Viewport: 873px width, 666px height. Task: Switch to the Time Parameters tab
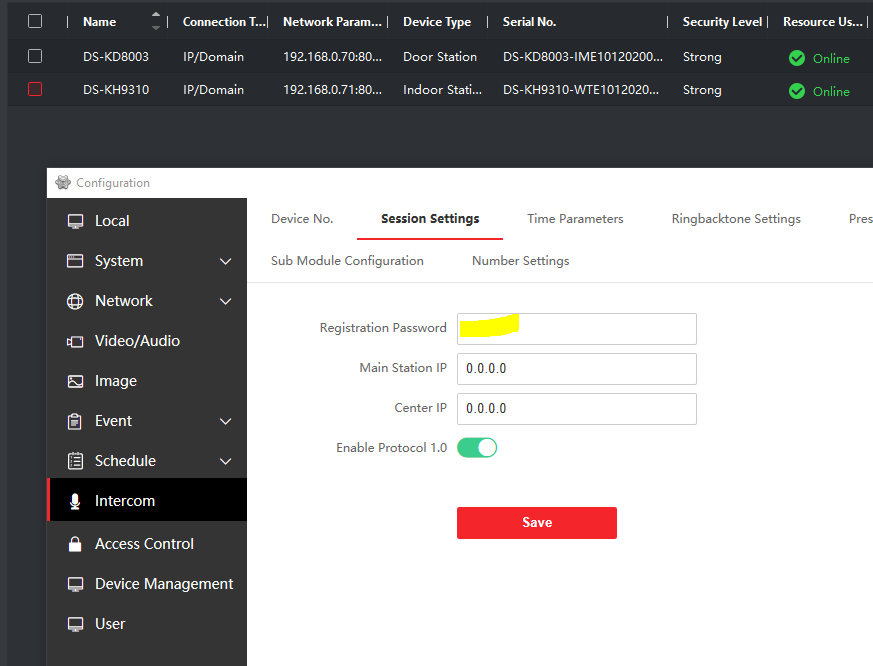pyautogui.click(x=575, y=219)
